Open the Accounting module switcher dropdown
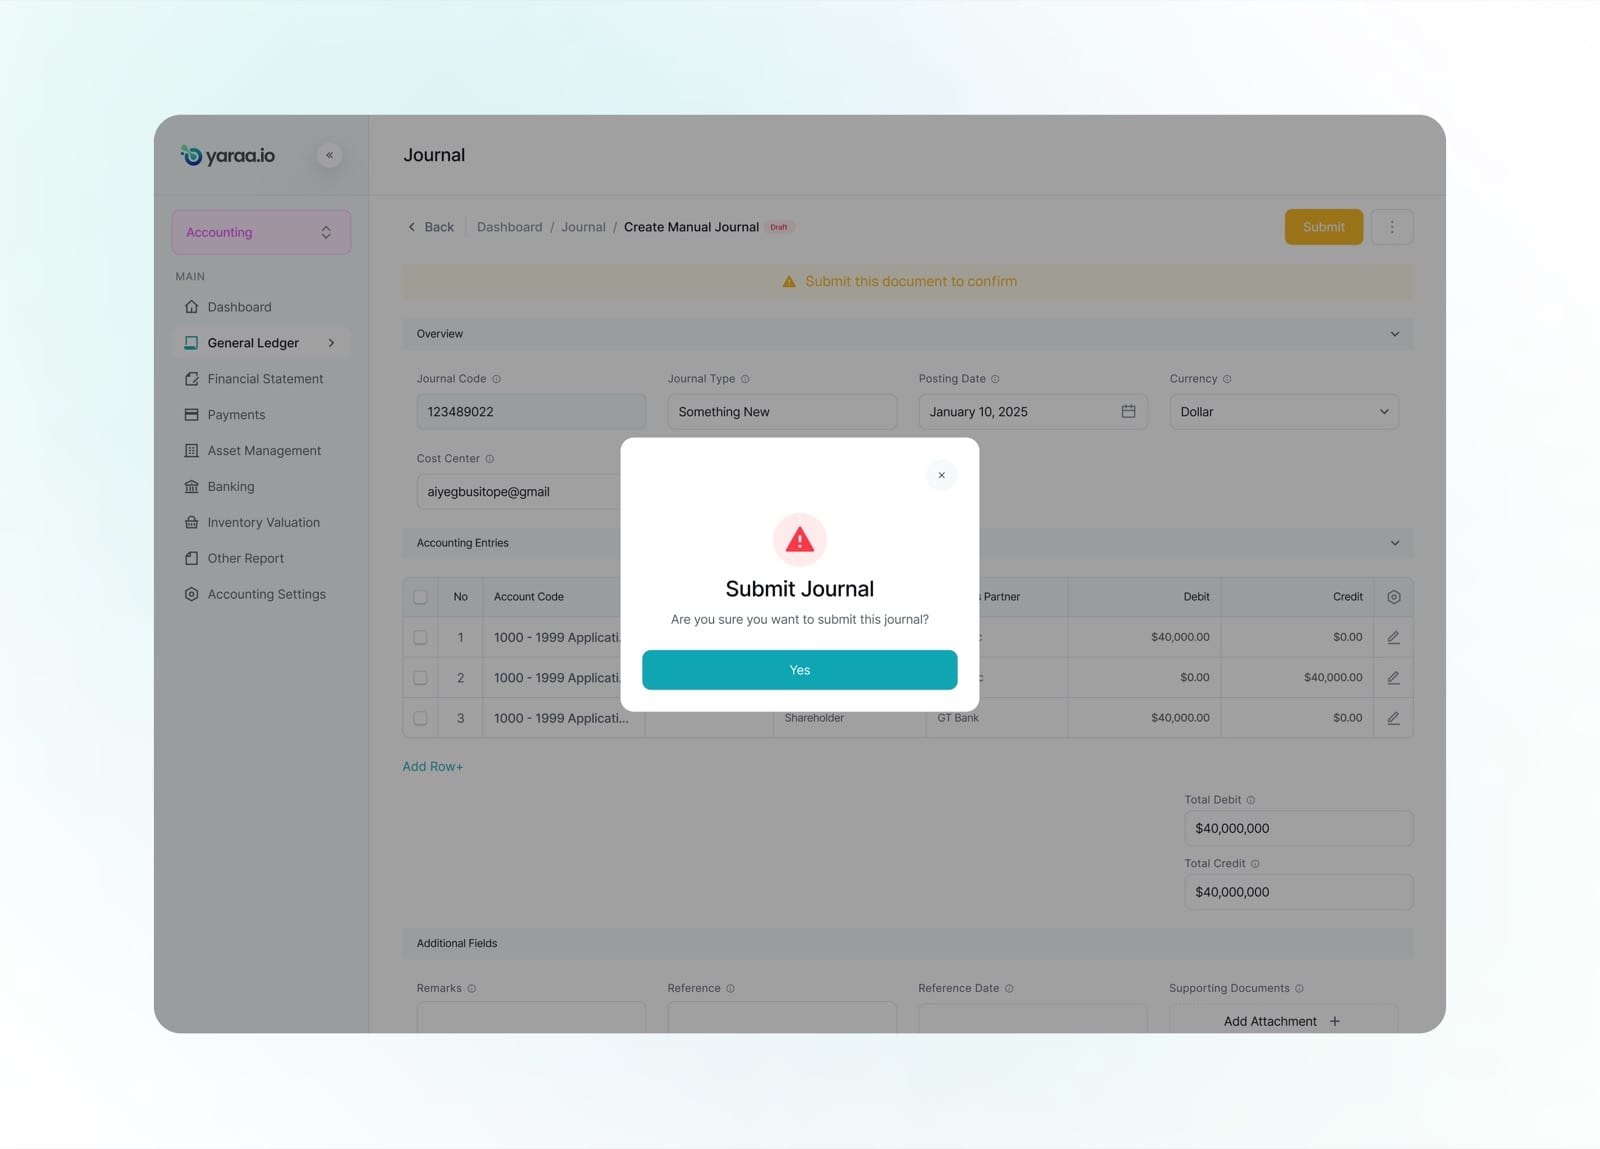 pyautogui.click(x=261, y=232)
